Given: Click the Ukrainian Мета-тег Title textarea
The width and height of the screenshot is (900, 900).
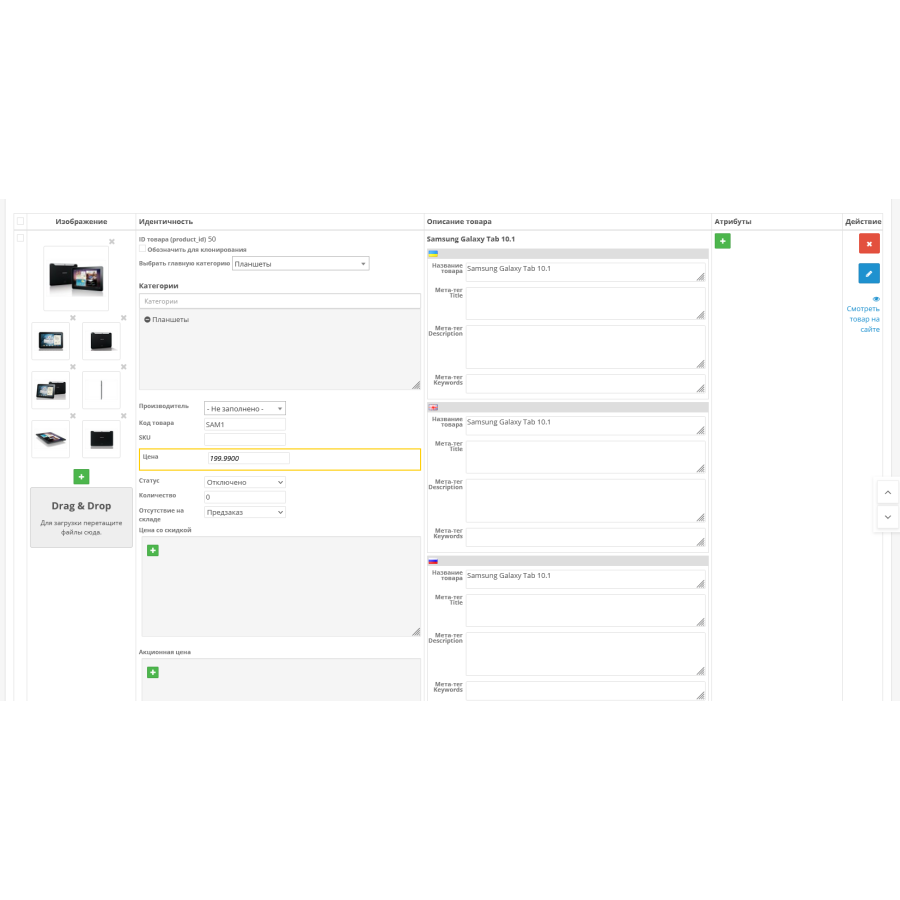Looking at the screenshot, I should (585, 303).
